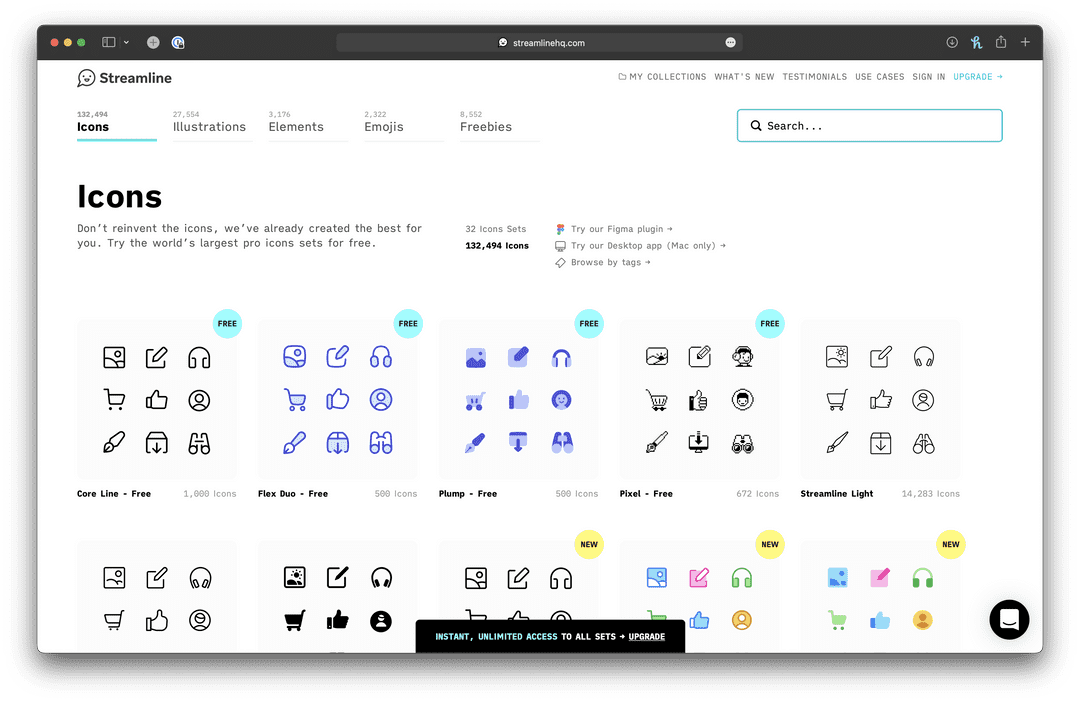Open the sidebar chevron dropdown
Image resolution: width=1080 pixels, height=702 pixels.
[x=126, y=42]
